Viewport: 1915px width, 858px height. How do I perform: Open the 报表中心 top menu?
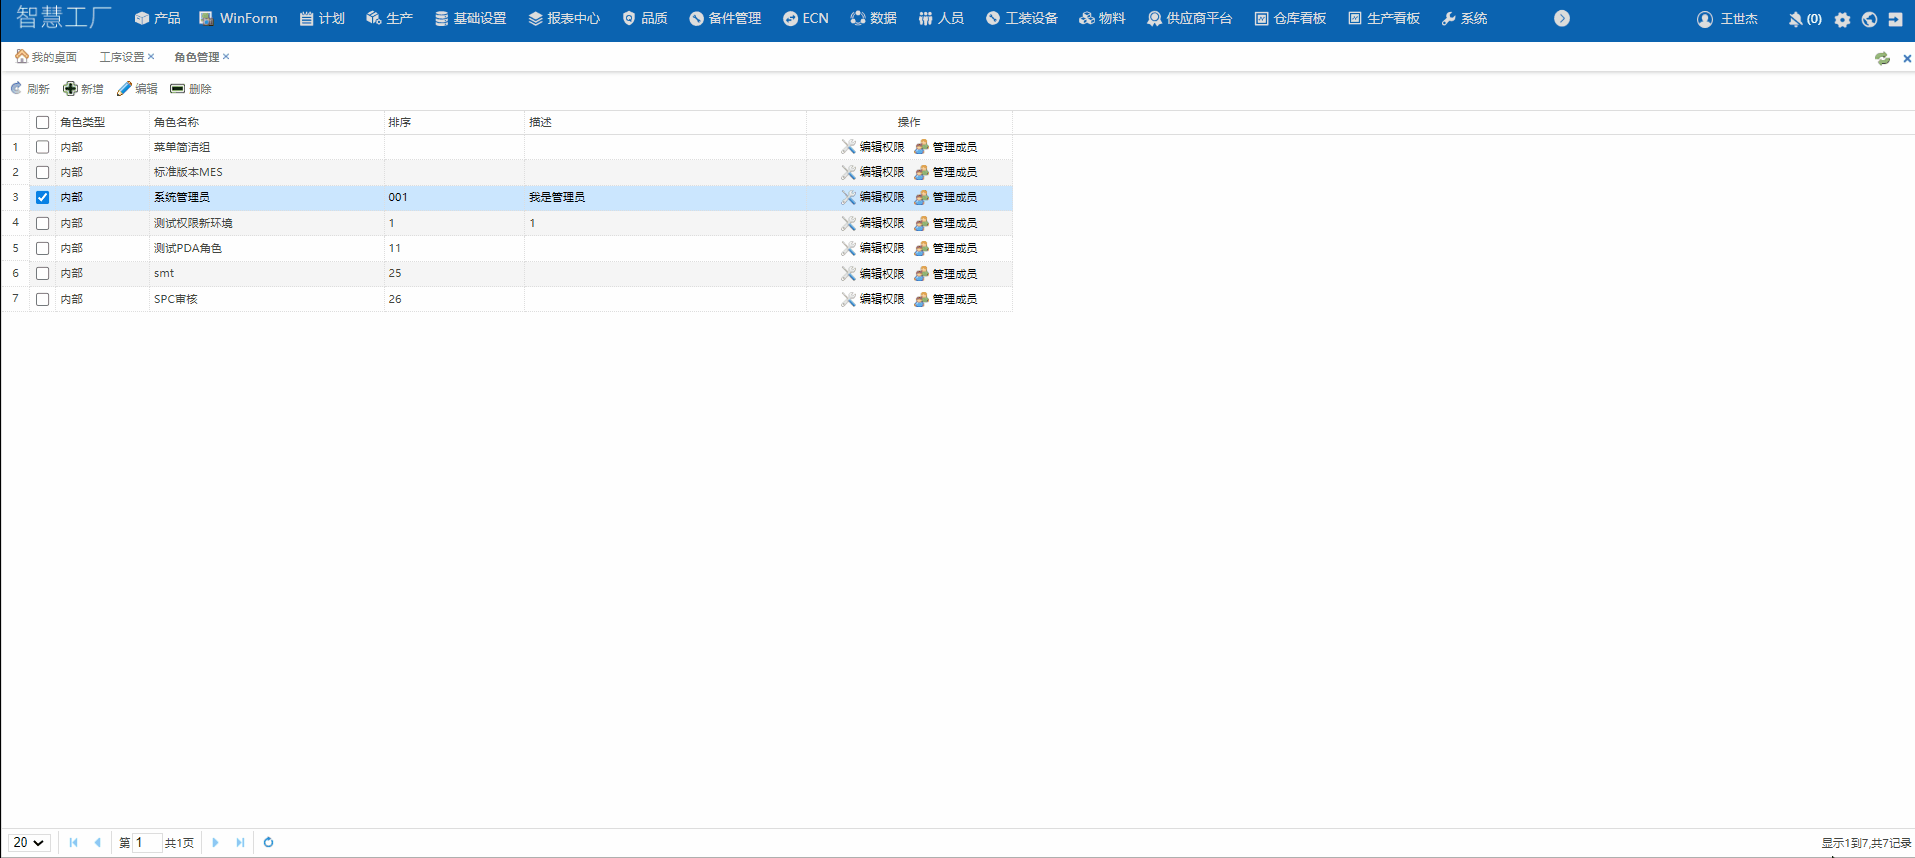(564, 19)
